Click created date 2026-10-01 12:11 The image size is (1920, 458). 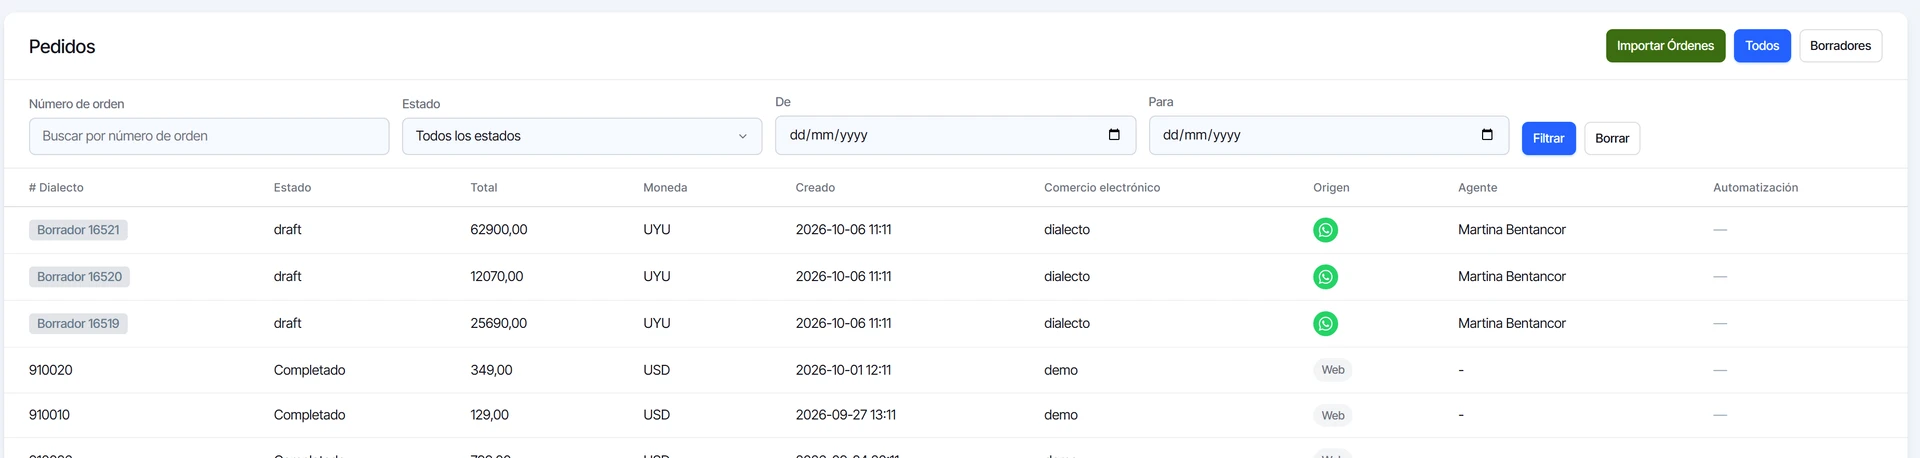844,370
